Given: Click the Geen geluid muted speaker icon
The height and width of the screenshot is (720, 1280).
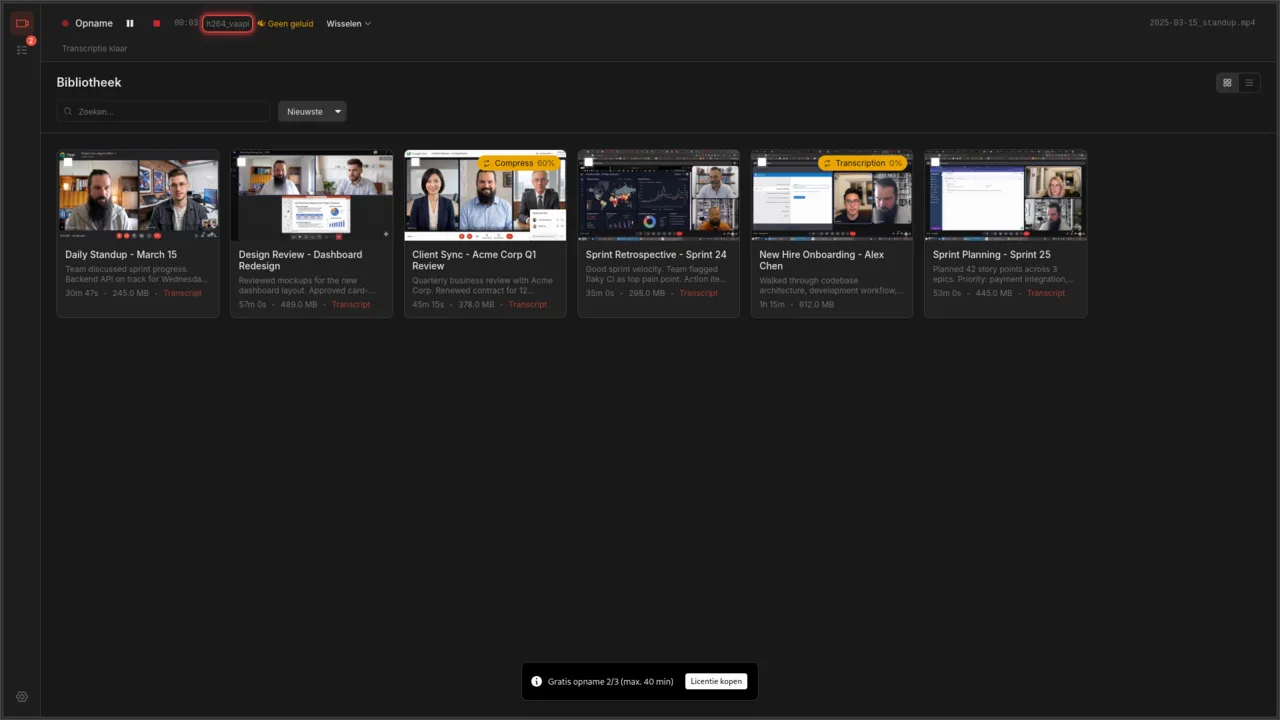Looking at the screenshot, I should (x=261, y=23).
